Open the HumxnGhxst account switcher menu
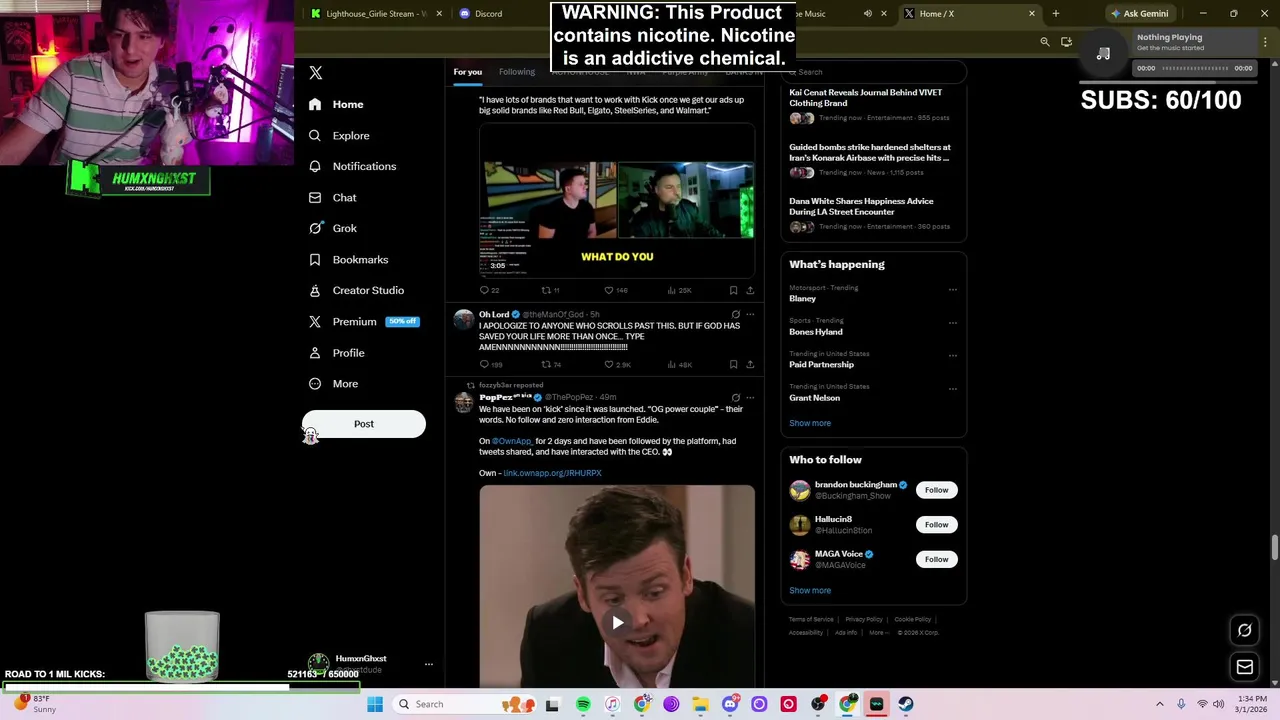 429,664
